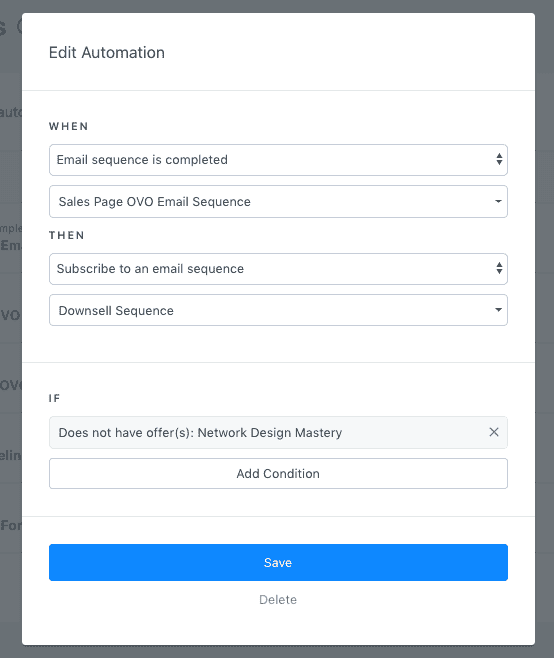Click the WHEN section label
This screenshot has width=554, height=658.
[68, 126]
